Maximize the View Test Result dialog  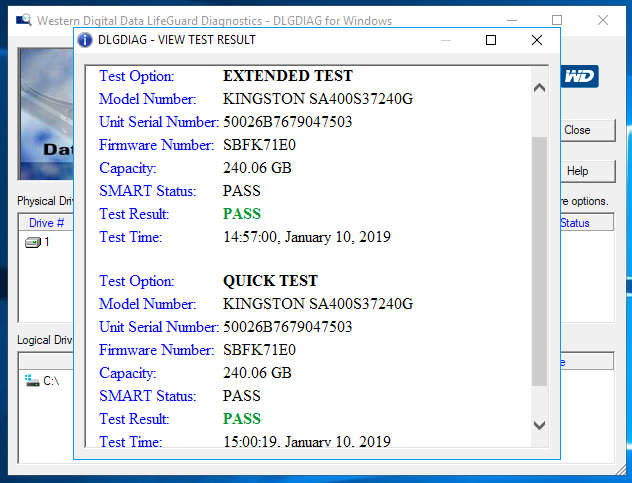click(491, 40)
